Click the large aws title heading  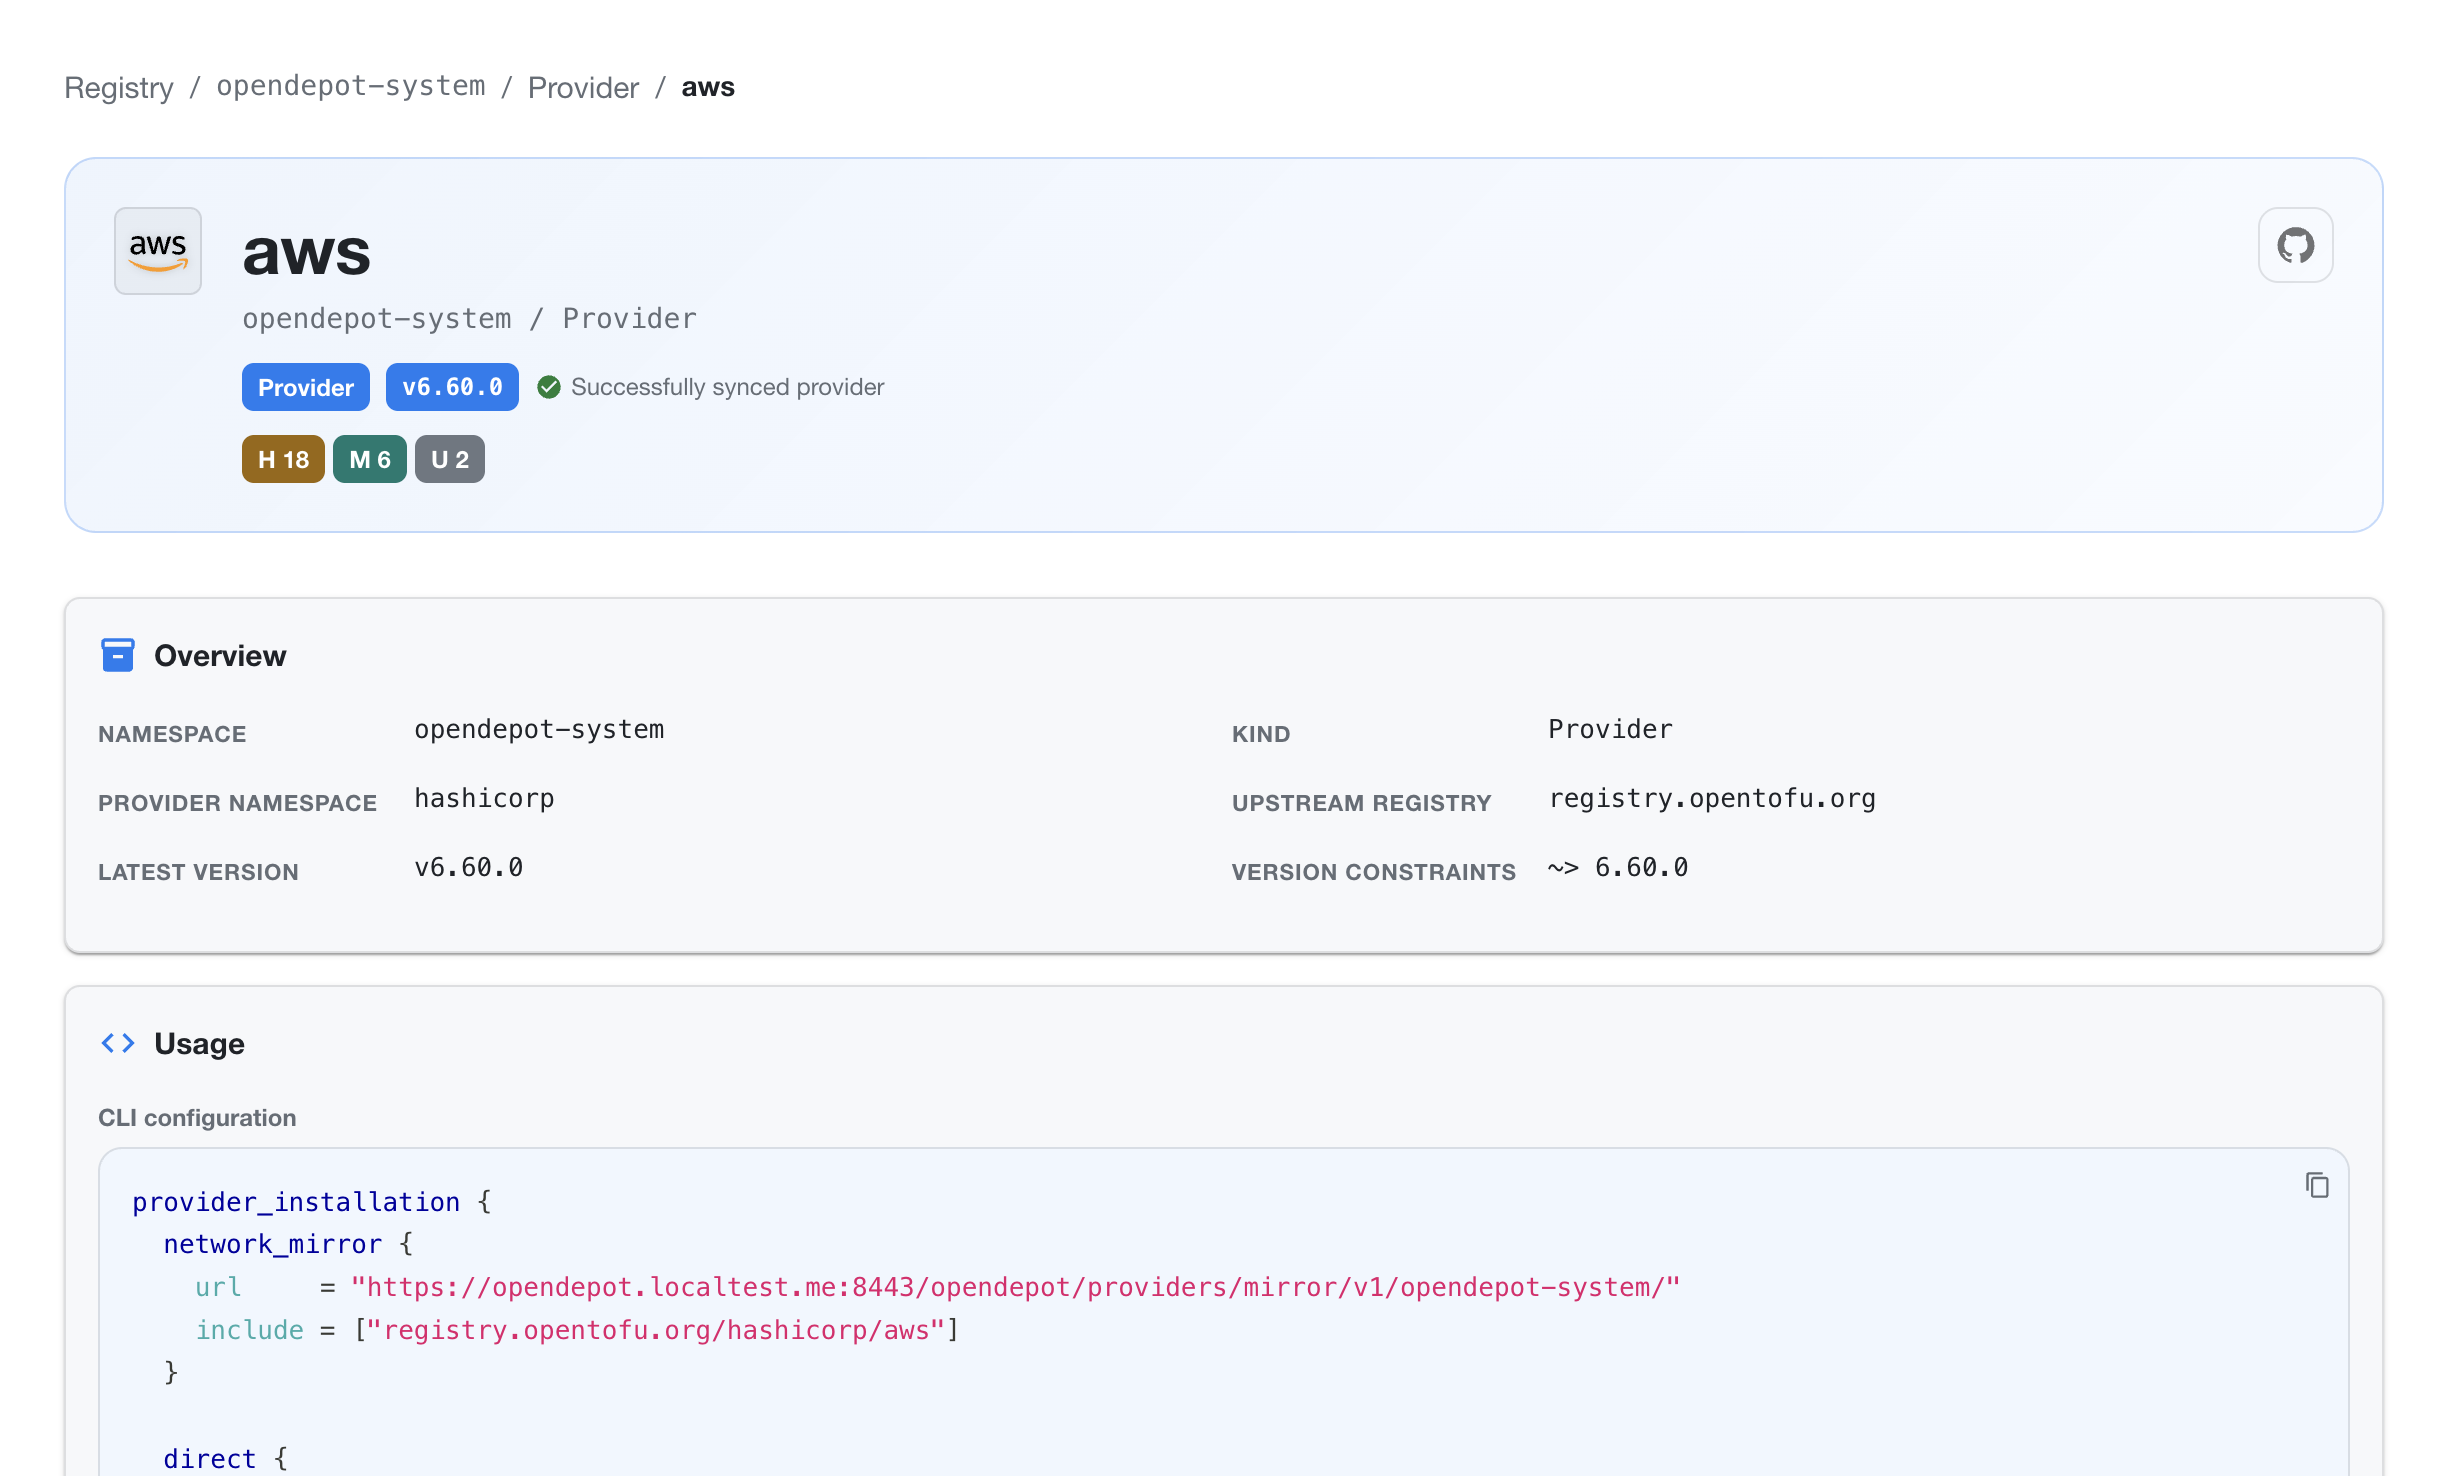pos(307,253)
